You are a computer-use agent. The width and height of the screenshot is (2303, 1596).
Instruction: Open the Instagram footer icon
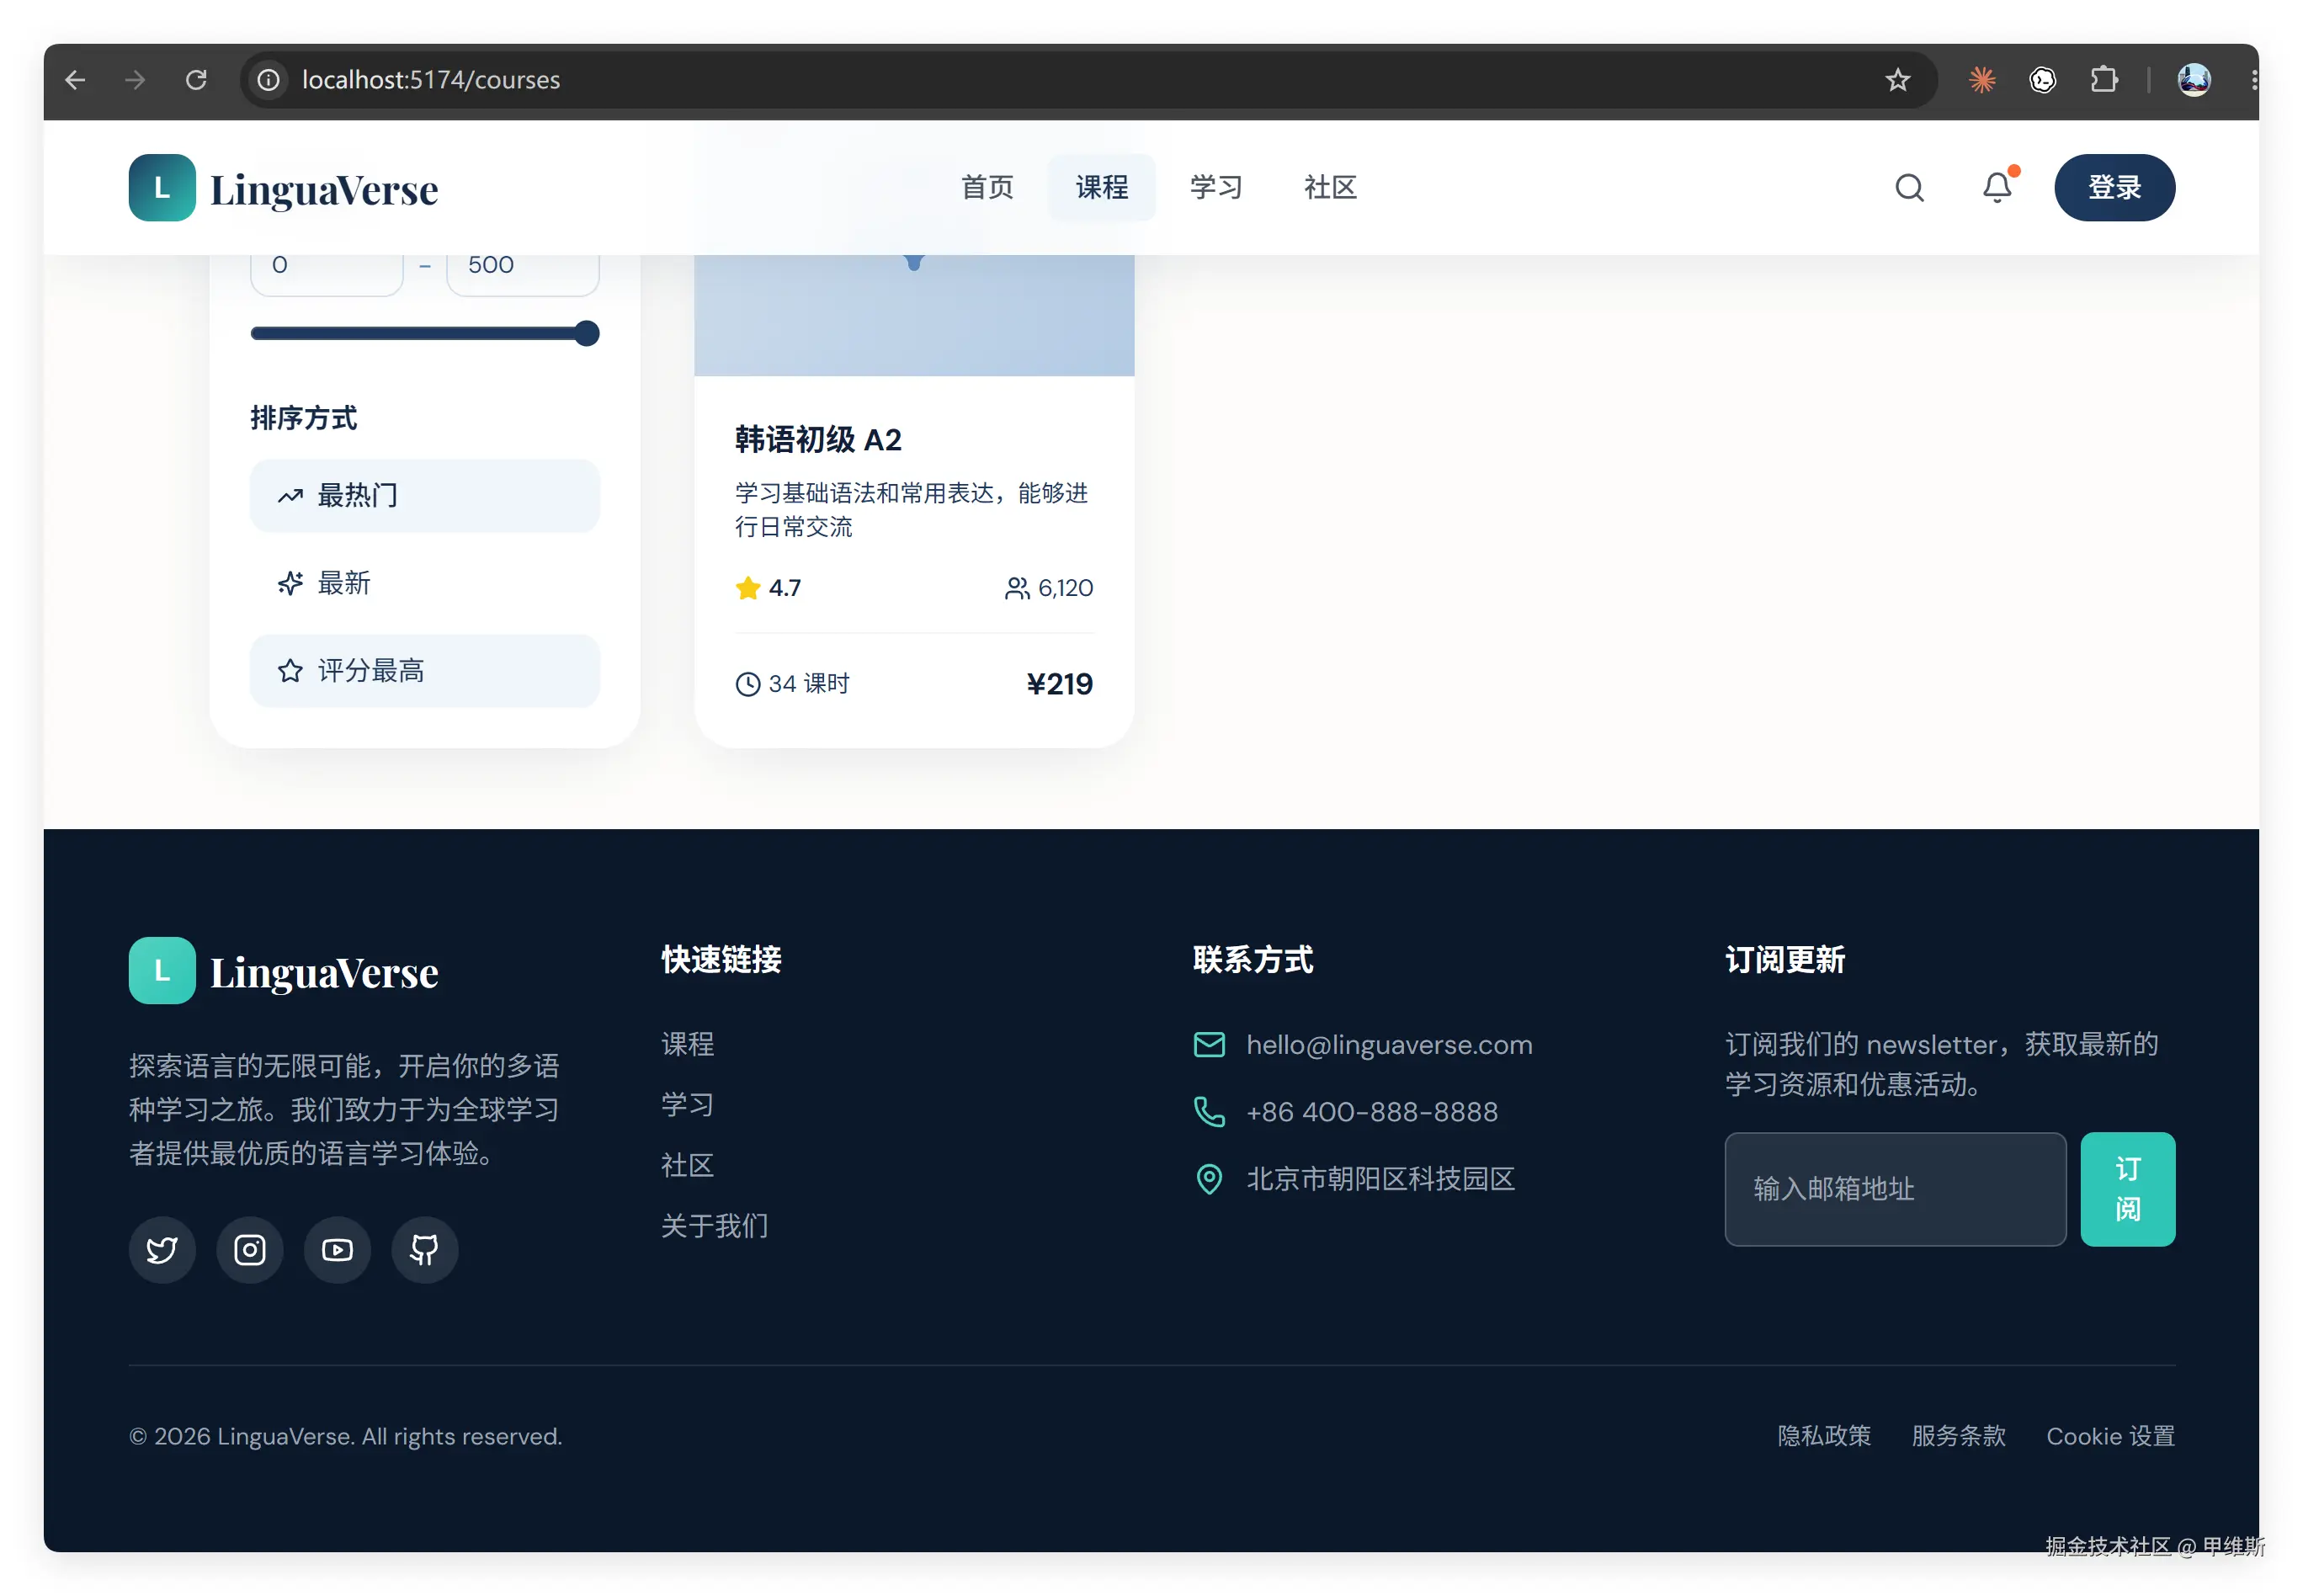250,1249
